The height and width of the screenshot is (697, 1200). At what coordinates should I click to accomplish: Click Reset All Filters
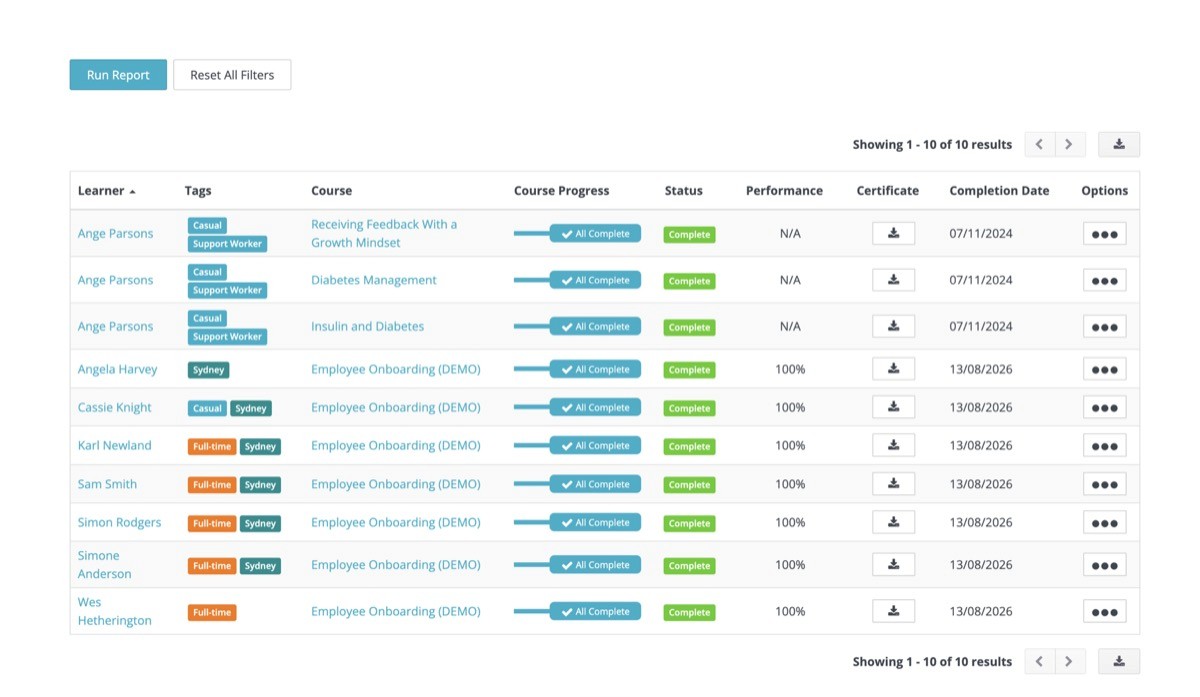pyautogui.click(x=232, y=75)
